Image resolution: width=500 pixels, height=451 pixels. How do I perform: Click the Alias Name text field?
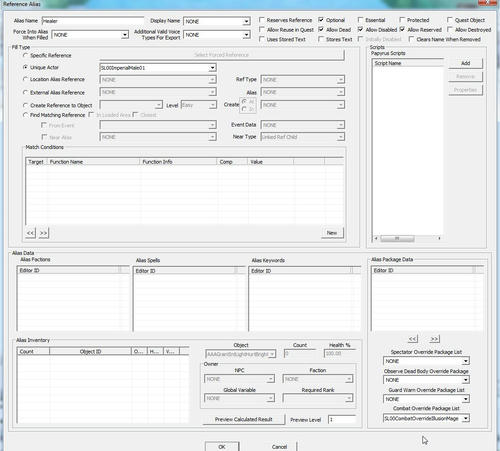[93, 21]
